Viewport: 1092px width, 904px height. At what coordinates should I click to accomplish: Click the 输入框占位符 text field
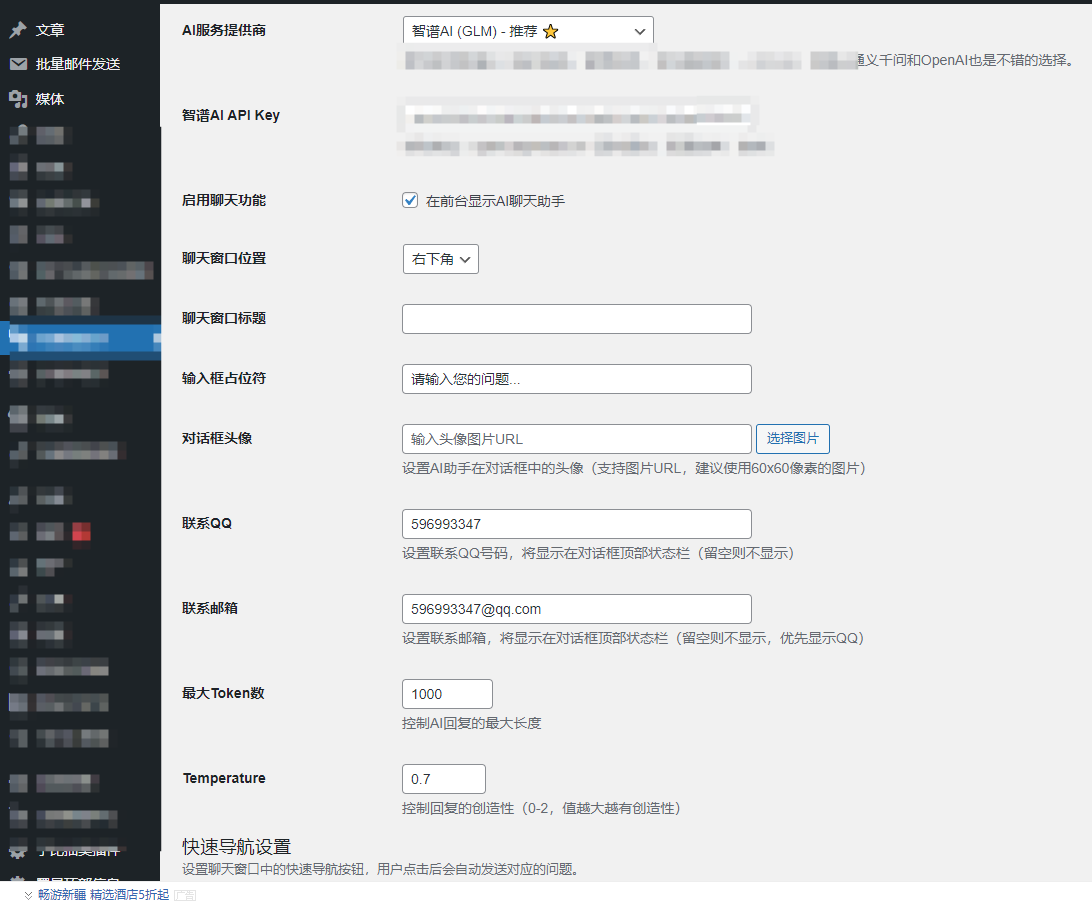(x=576, y=379)
